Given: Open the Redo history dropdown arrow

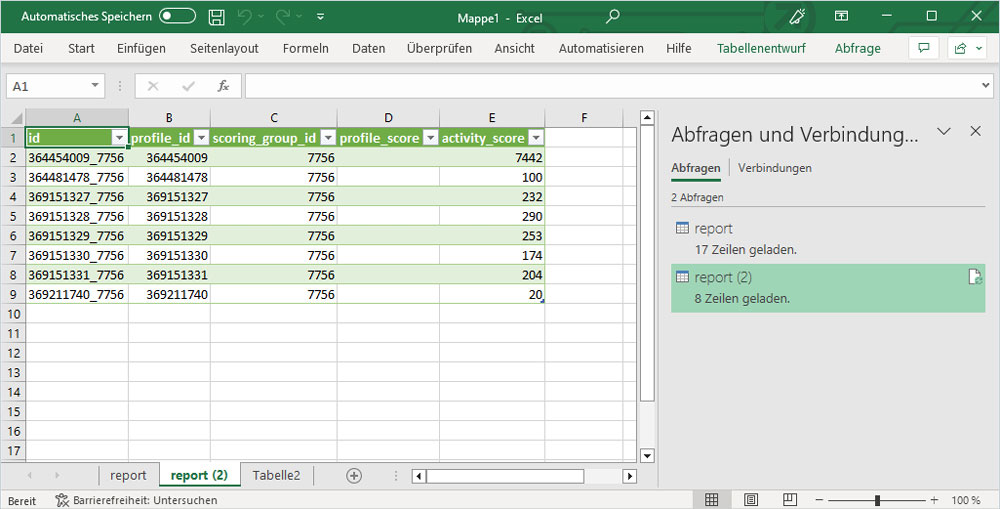Looking at the screenshot, I should (x=299, y=17).
